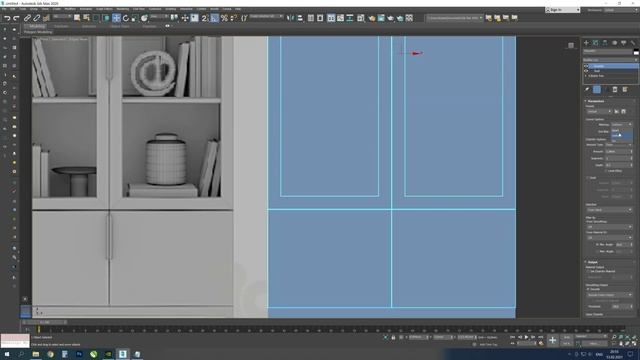640x360 pixels.
Task: Click the Go to End playback button
Action: click(x=540, y=337)
